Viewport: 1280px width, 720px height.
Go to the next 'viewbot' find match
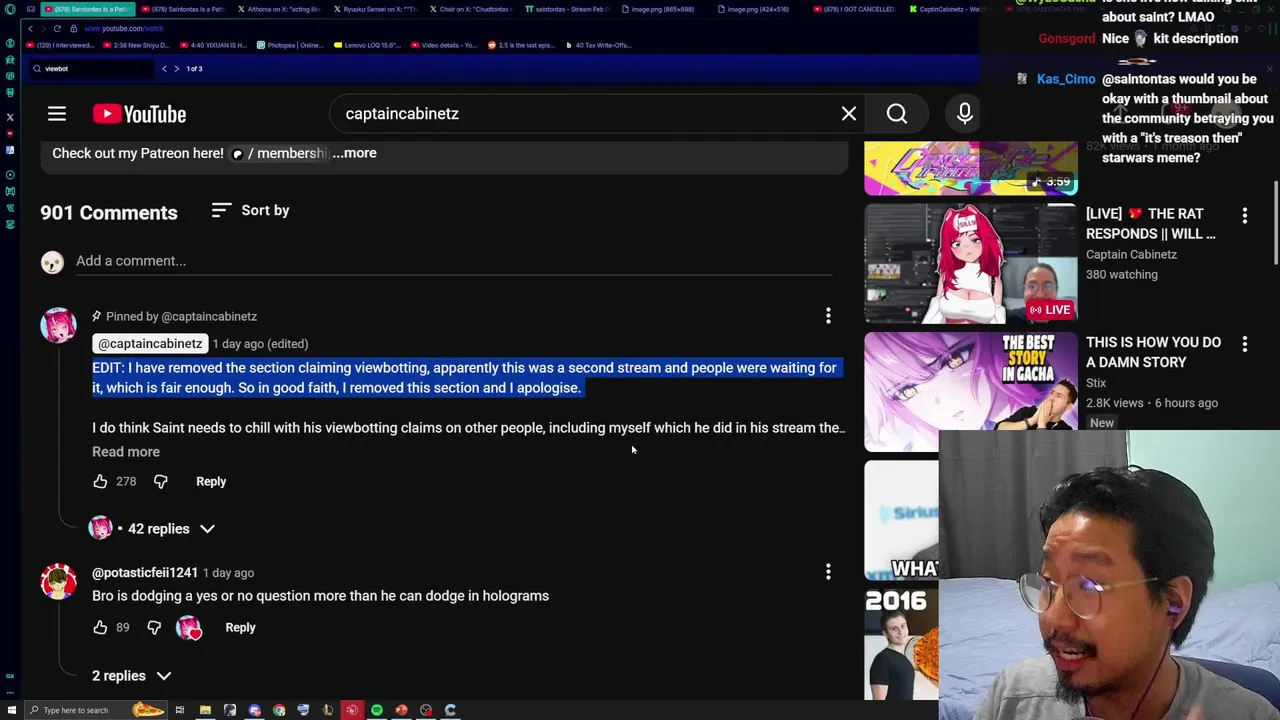[x=176, y=69]
